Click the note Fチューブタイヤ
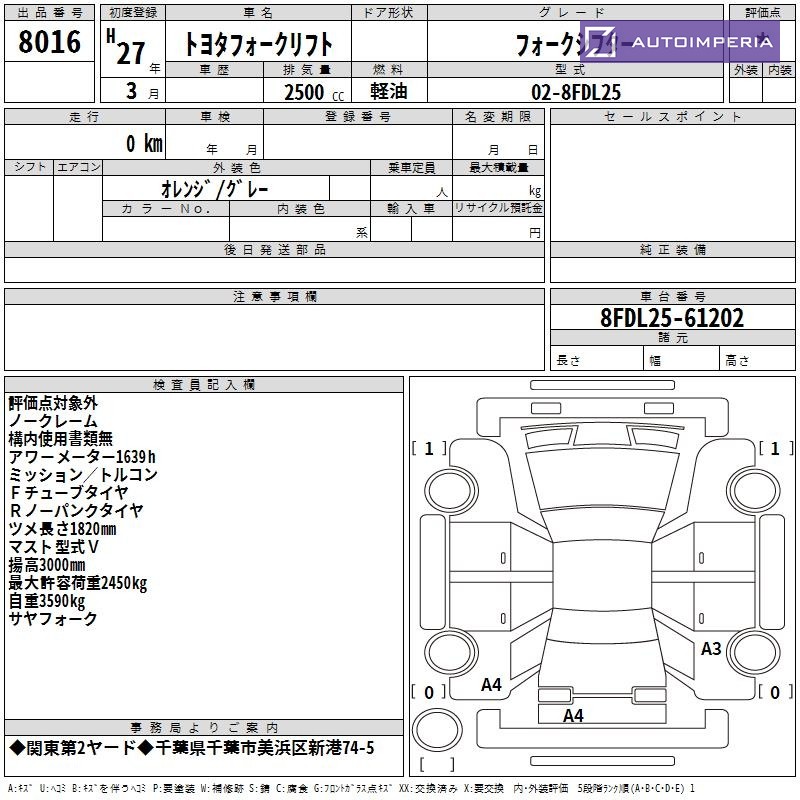This screenshot has width=800, height=800. tap(68, 492)
